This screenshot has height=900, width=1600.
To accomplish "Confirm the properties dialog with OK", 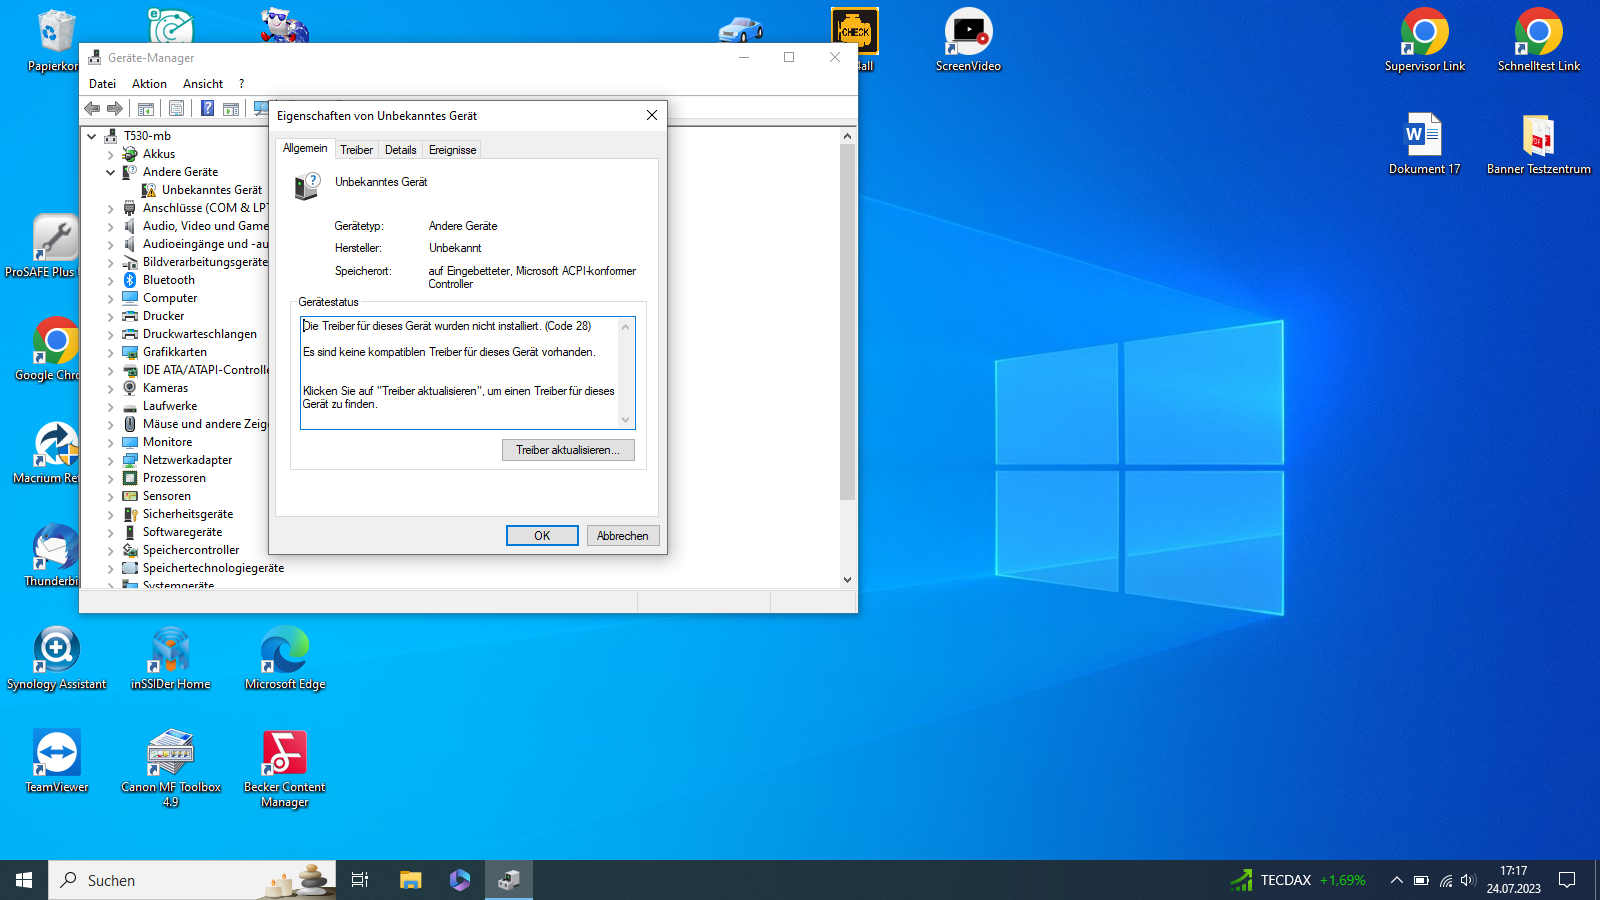I will tap(542, 535).
